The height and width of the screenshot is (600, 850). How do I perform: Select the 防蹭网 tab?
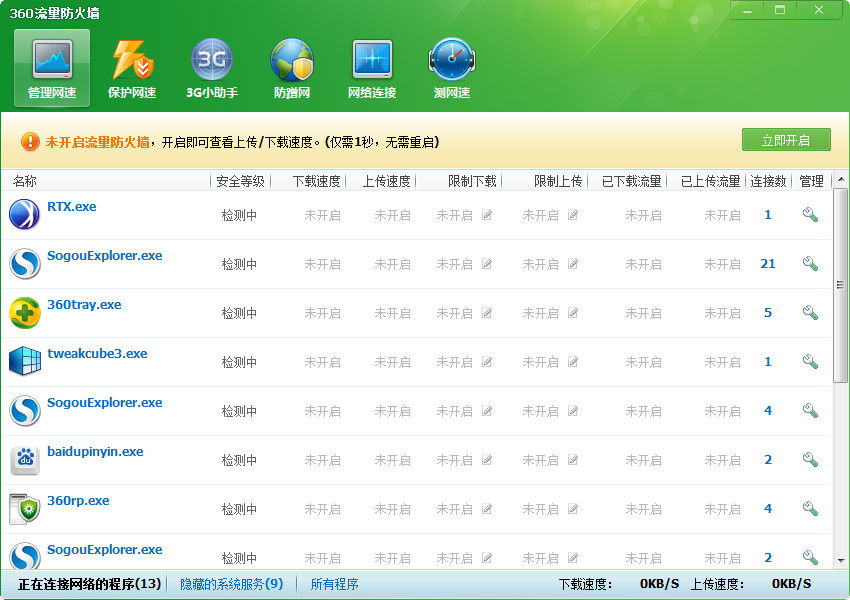pos(292,68)
